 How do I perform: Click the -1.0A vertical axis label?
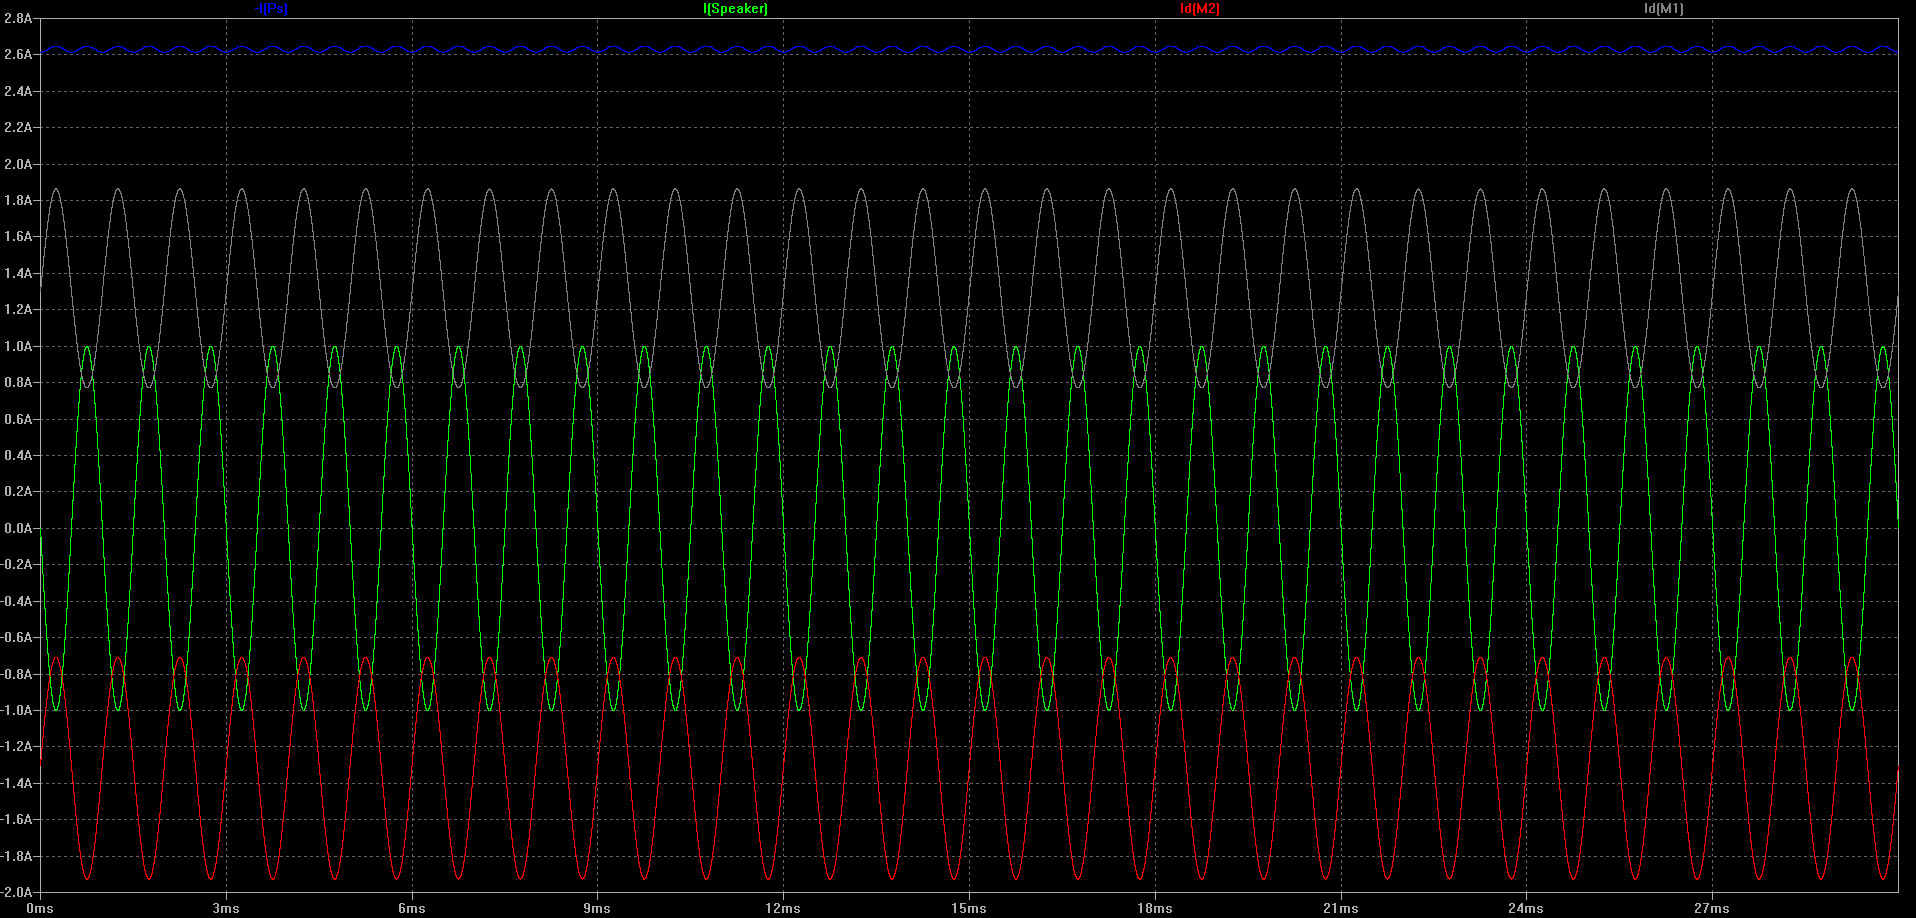click(x=17, y=710)
